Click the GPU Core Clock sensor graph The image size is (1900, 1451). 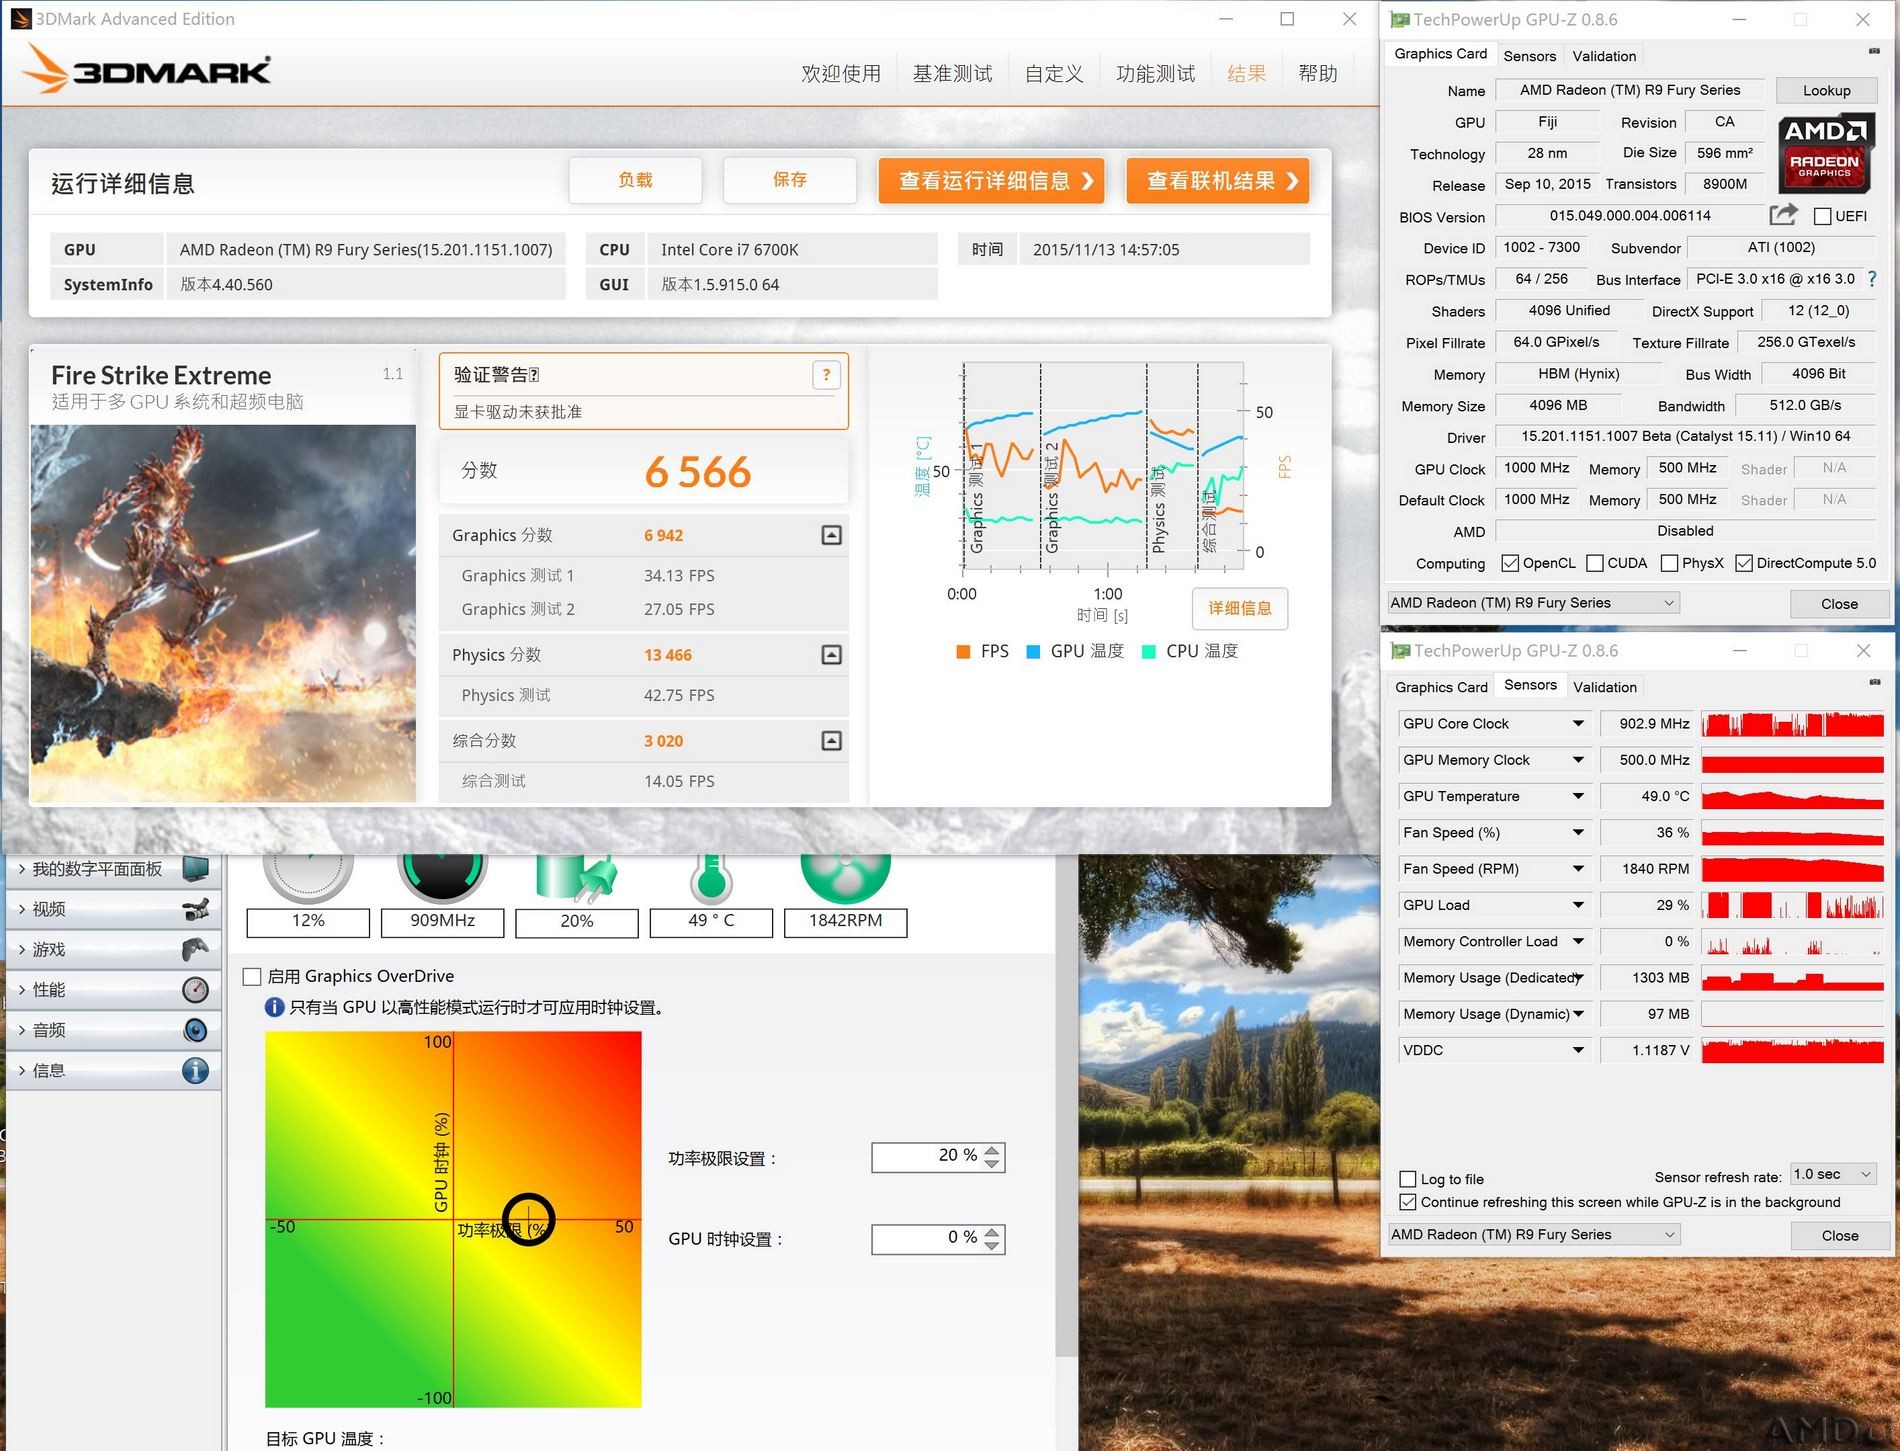point(1792,723)
